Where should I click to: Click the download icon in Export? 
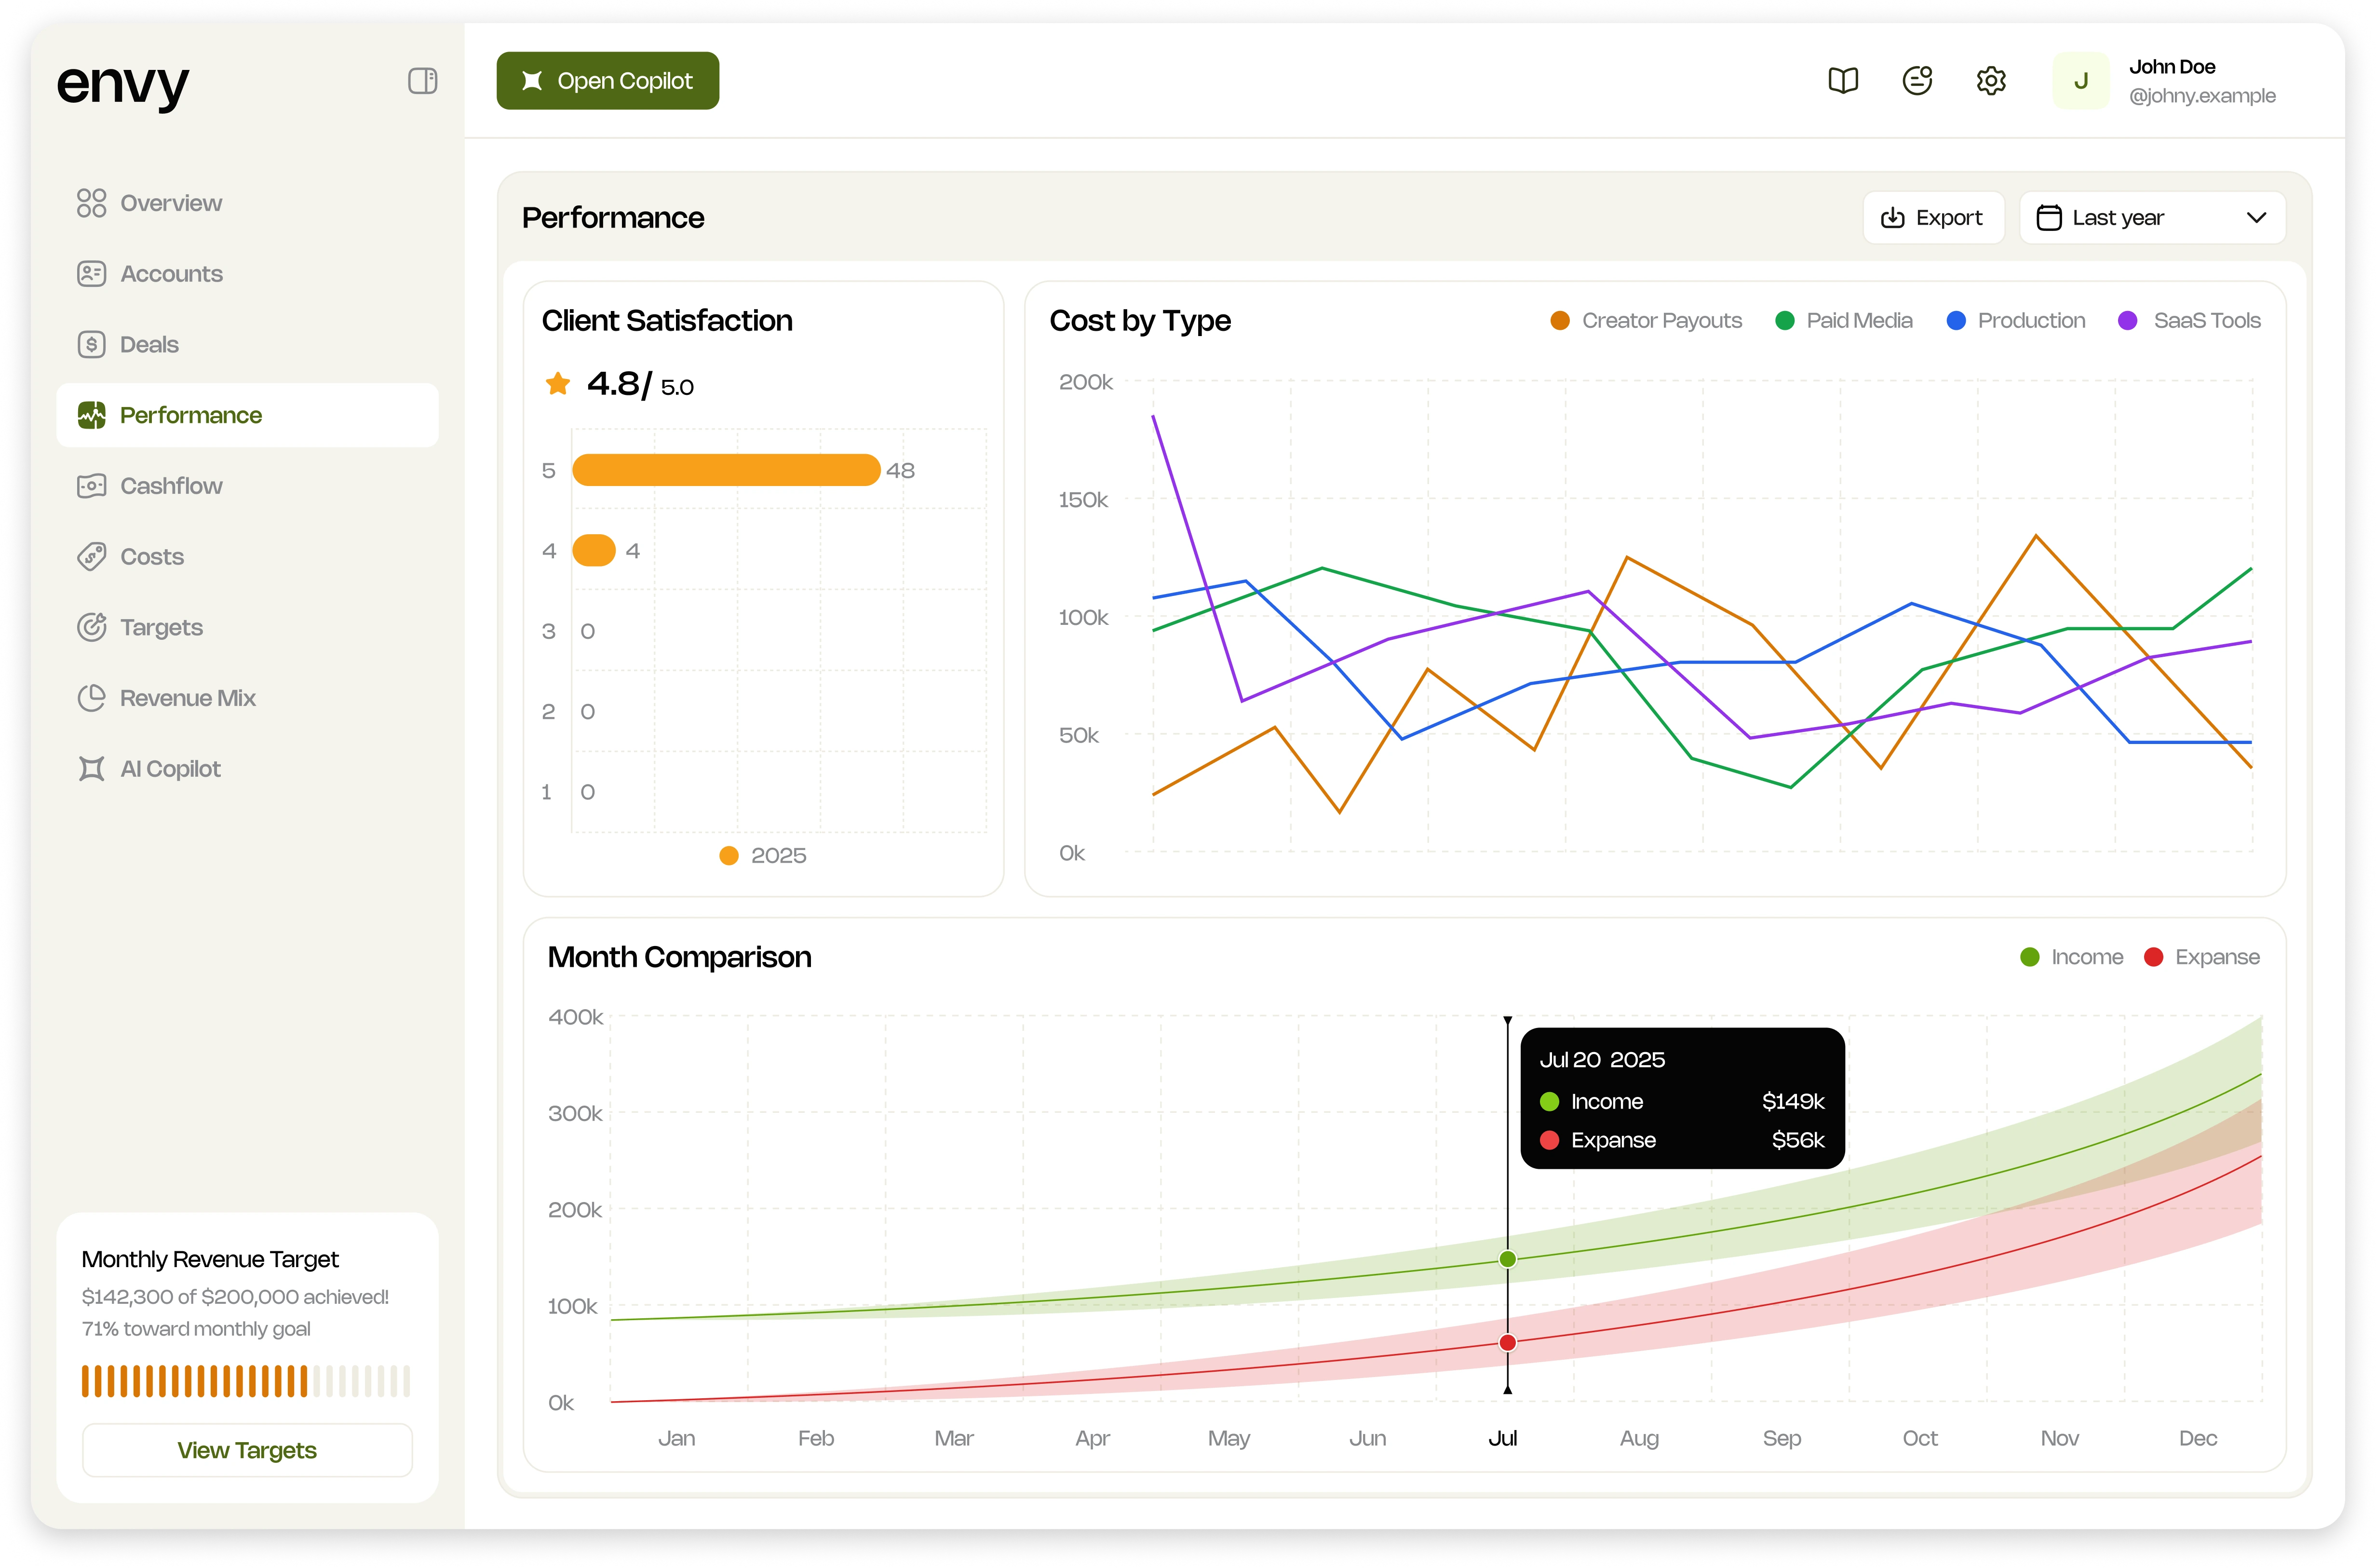coord(1892,218)
